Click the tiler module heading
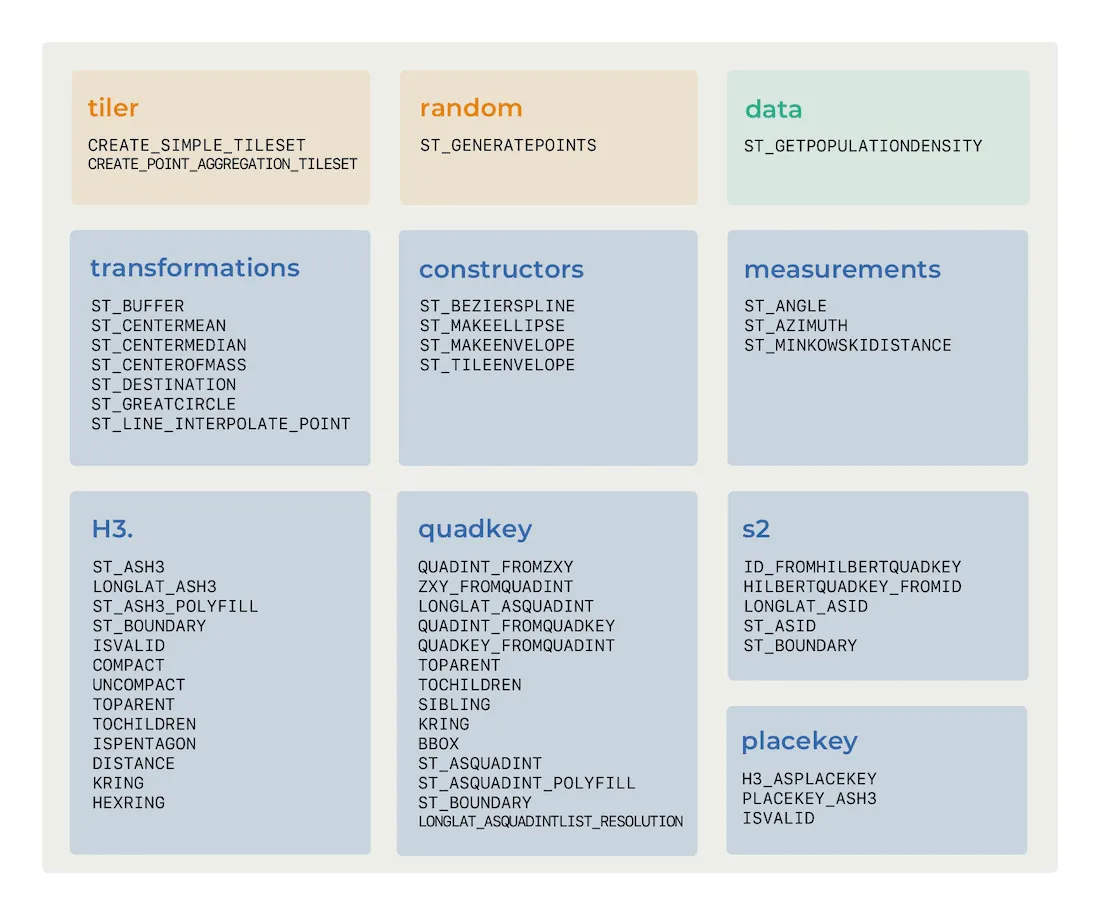The height and width of the screenshot is (915, 1100). click(112, 108)
